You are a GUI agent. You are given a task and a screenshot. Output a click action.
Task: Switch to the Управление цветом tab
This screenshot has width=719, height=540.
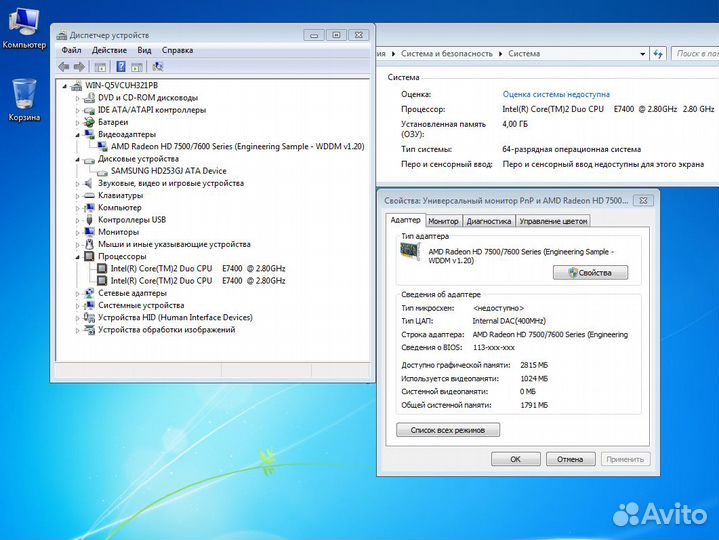click(553, 221)
